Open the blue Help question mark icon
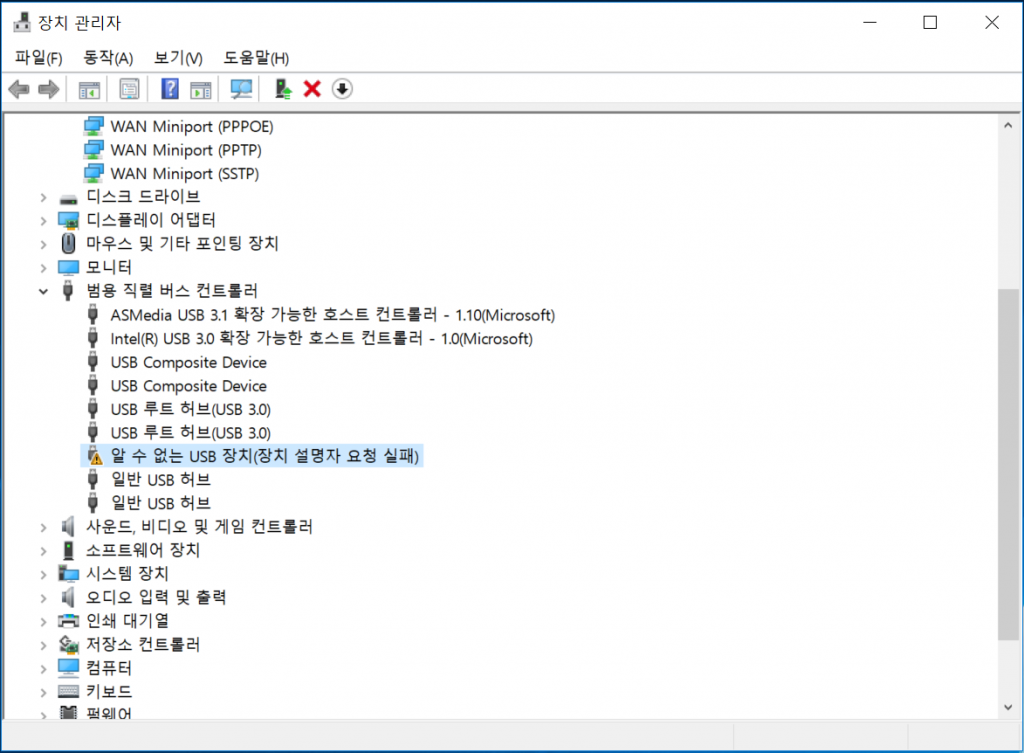 click(x=170, y=89)
